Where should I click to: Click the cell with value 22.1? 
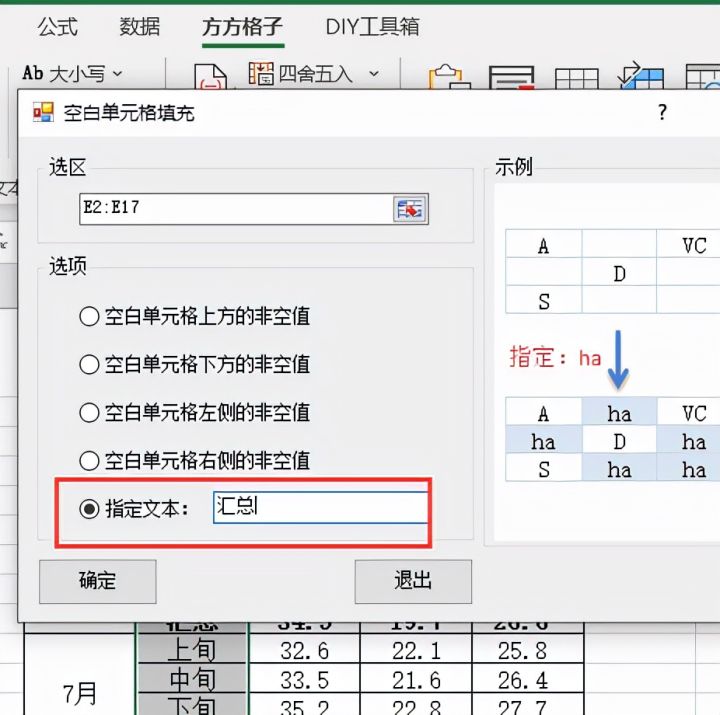tap(416, 649)
